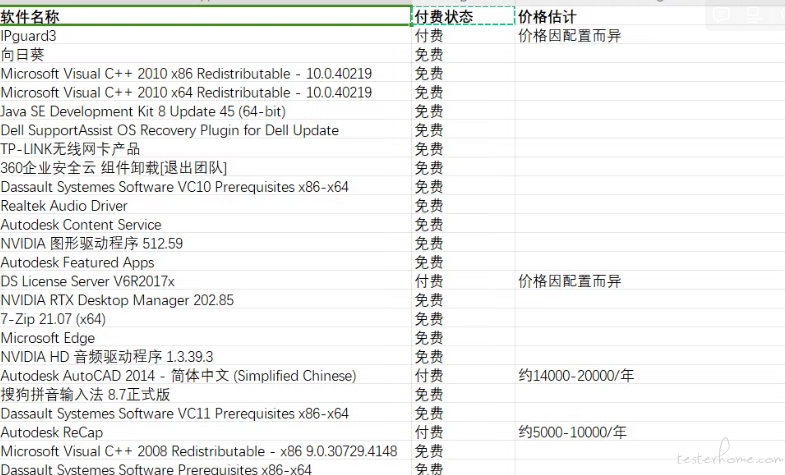785x475 pixels.
Task: Select the Realtek Audio Driver cell
Action: coord(205,205)
